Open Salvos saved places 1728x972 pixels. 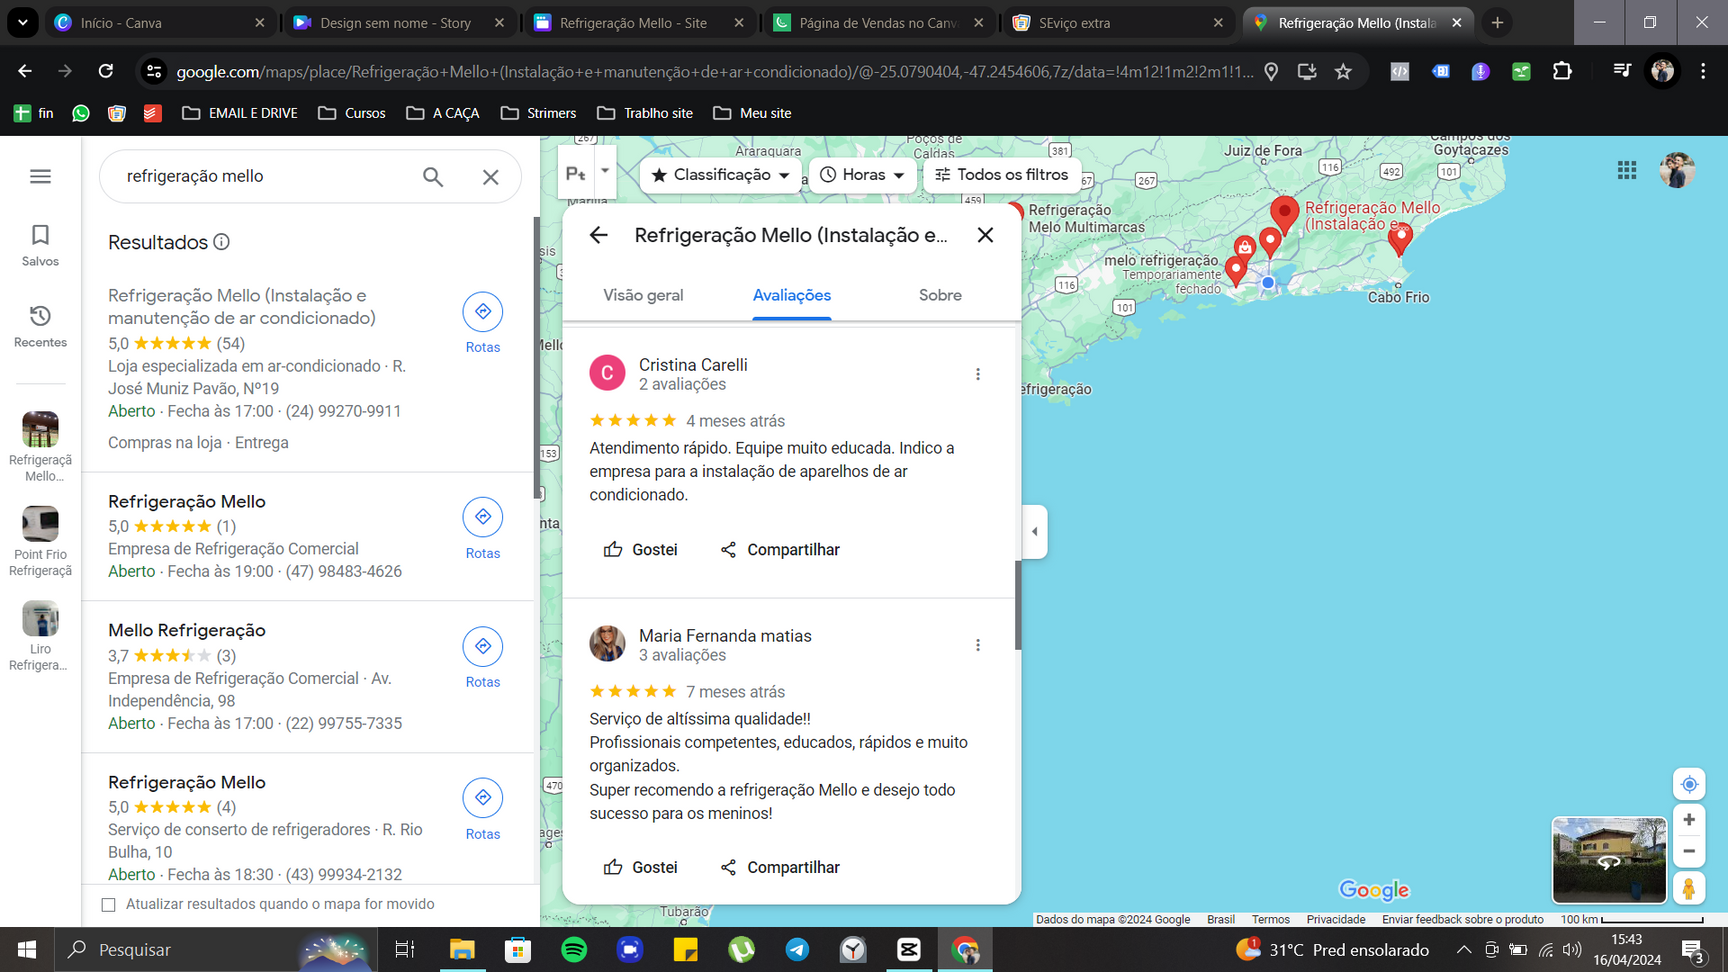click(40, 245)
